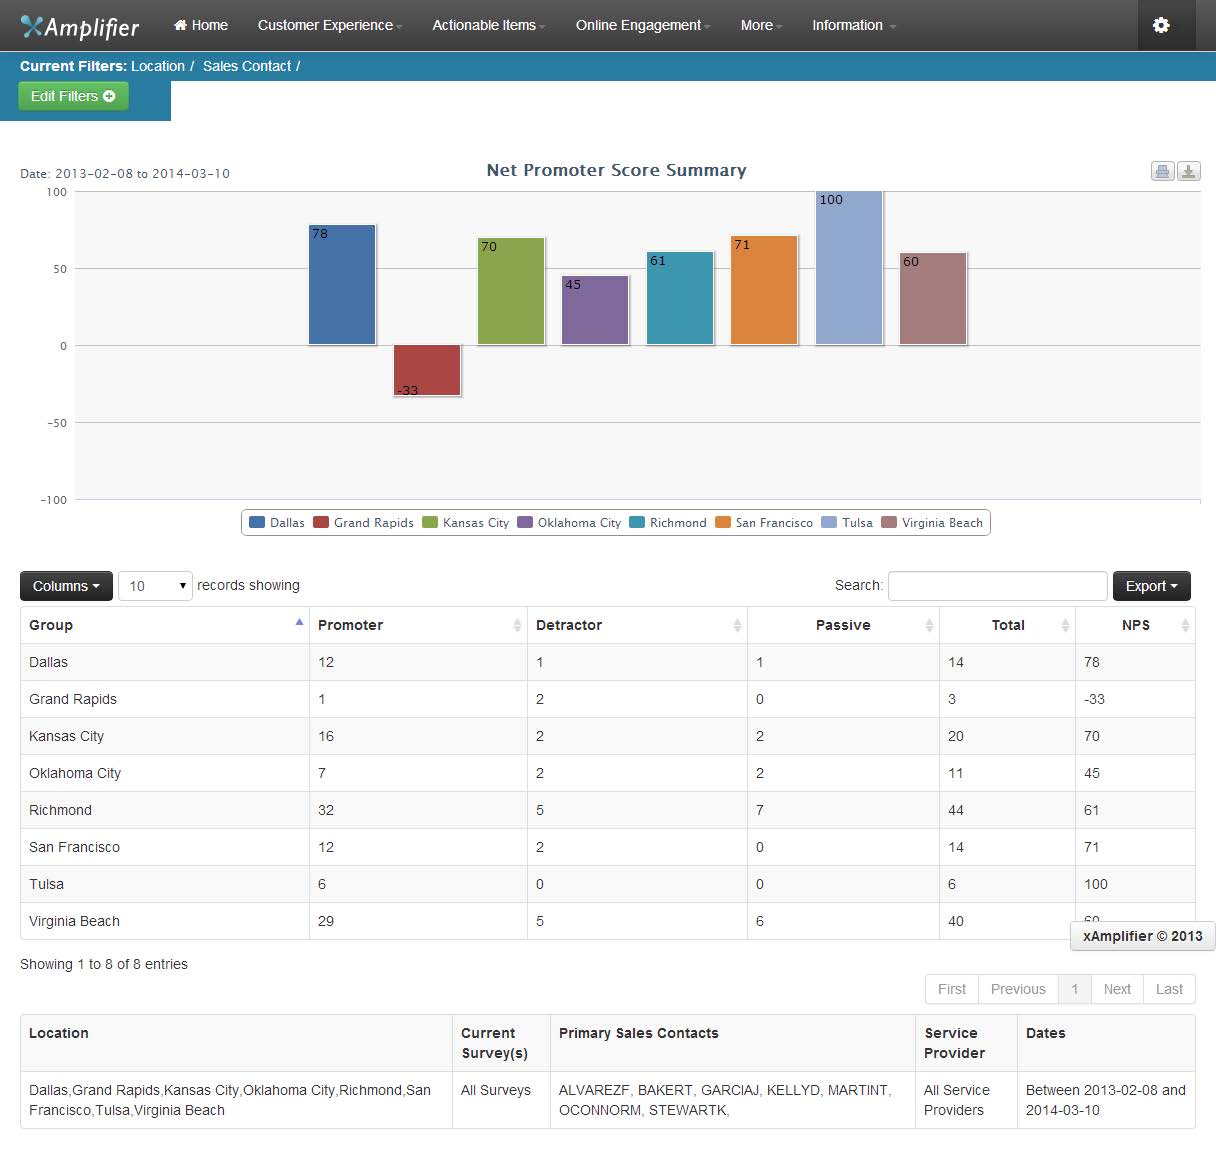Click the xAmplifier logo
1216x1175 pixels.
click(x=80, y=26)
